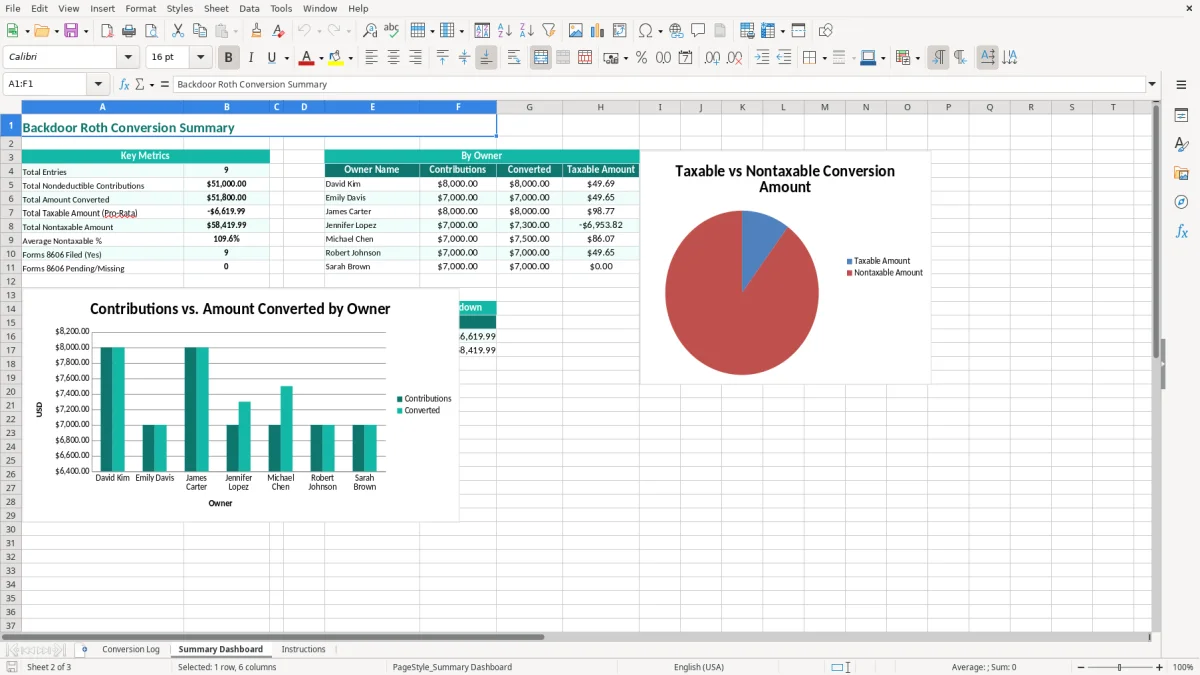
Task: Toggle Bold formatting
Action: point(229,58)
